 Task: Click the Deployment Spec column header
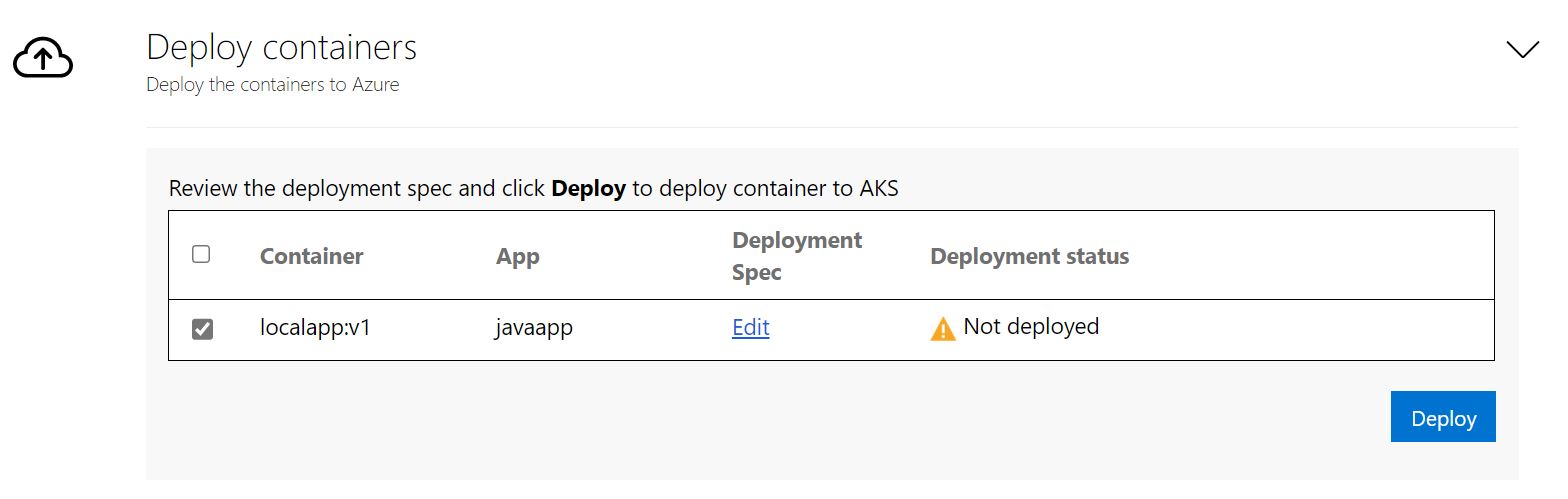point(796,256)
